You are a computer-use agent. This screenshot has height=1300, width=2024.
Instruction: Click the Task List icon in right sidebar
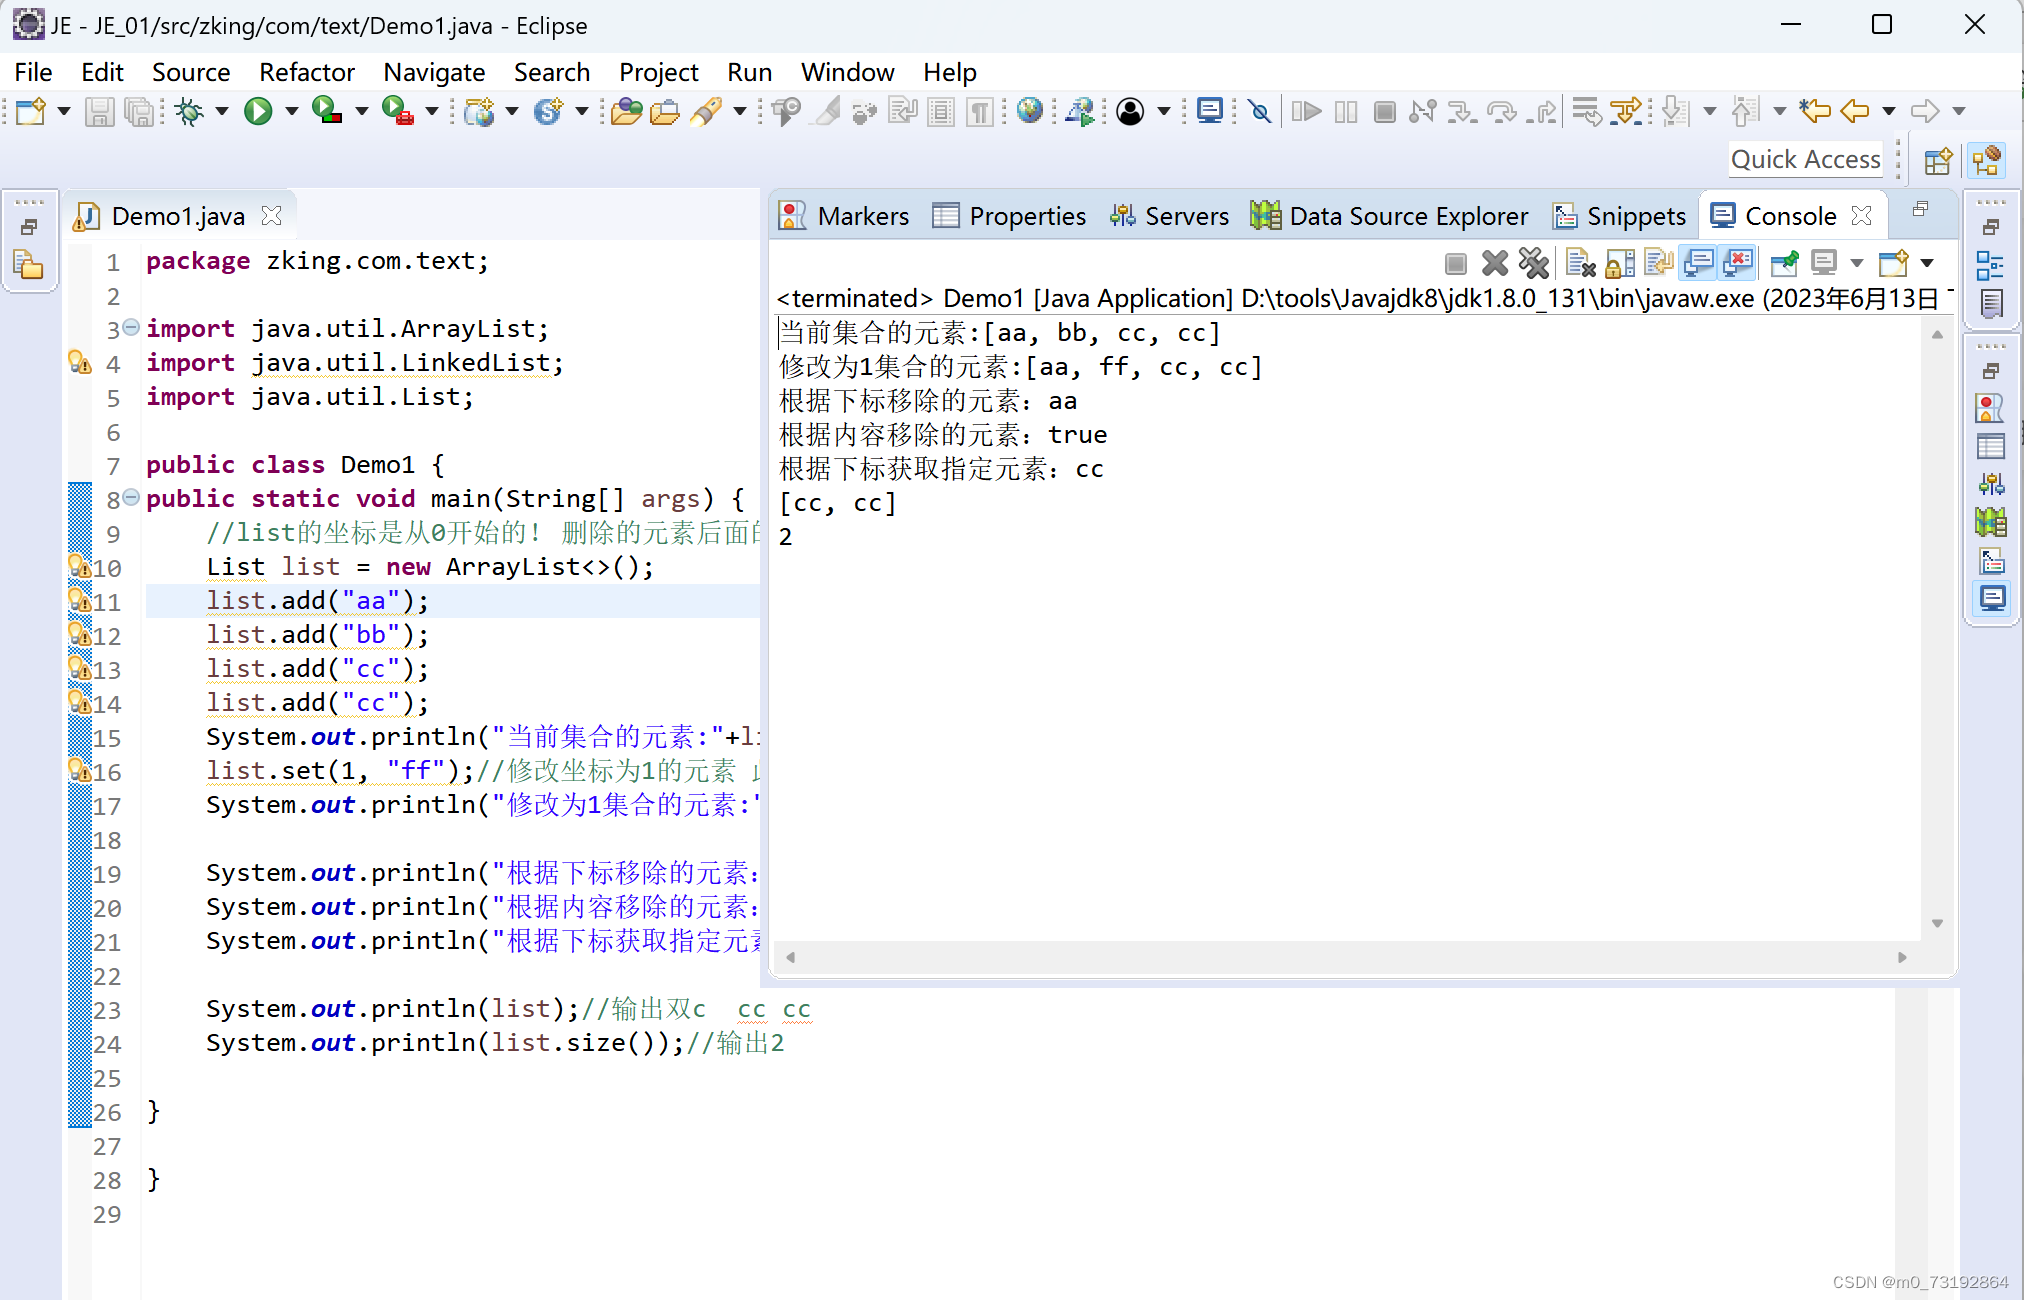pos(1991,304)
